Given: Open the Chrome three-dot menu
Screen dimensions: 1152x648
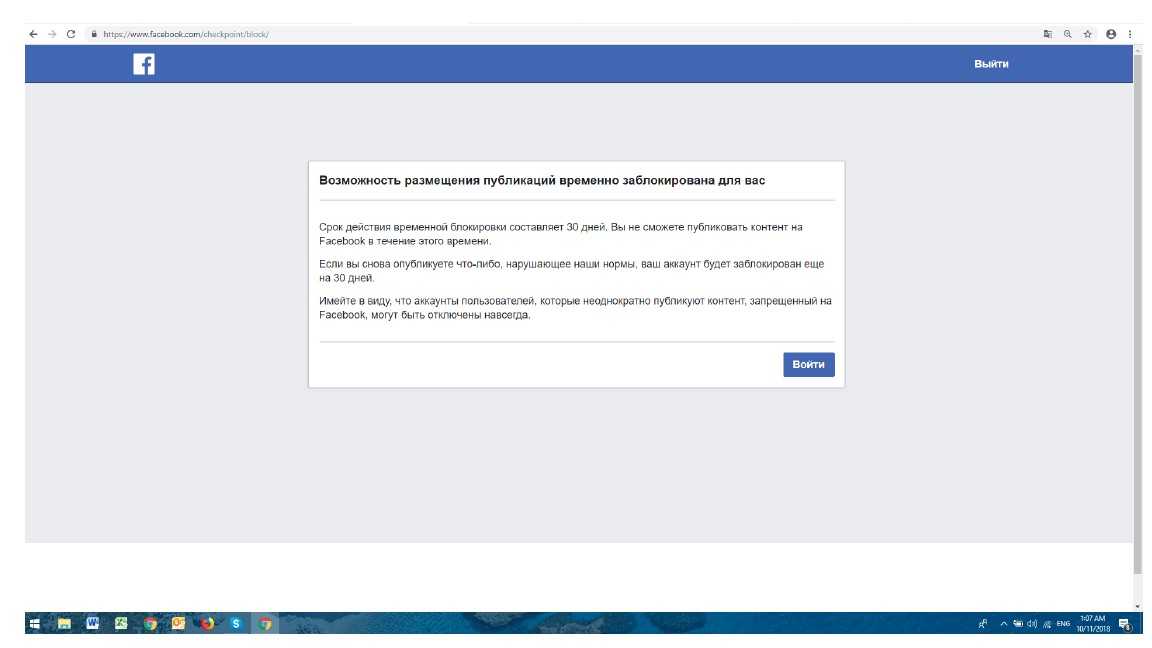Looking at the screenshot, I should point(1130,35).
